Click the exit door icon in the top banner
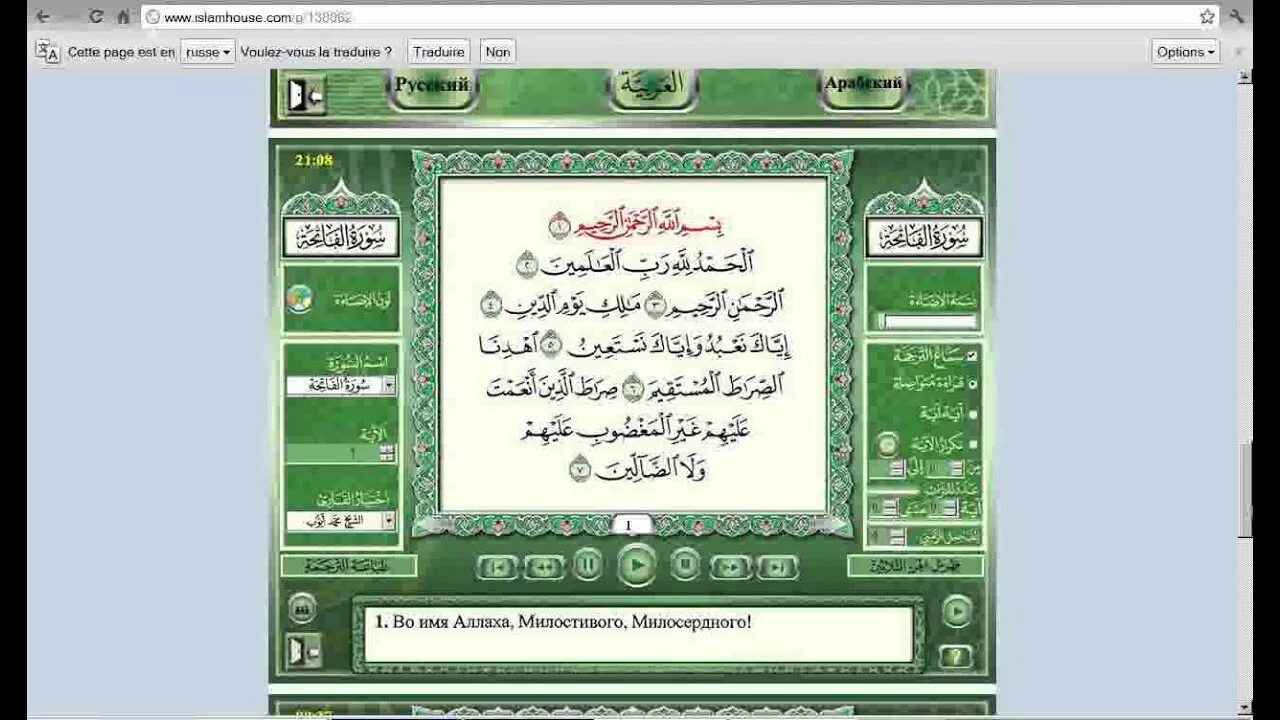The height and width of the screenshot is (720, 1280). [x=304, y=95]
